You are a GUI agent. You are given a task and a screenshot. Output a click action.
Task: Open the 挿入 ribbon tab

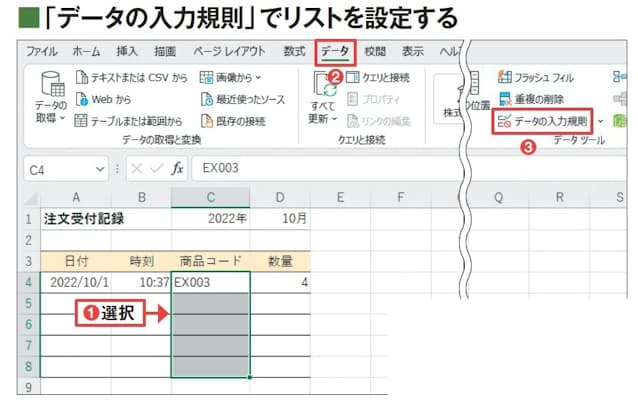127,51
